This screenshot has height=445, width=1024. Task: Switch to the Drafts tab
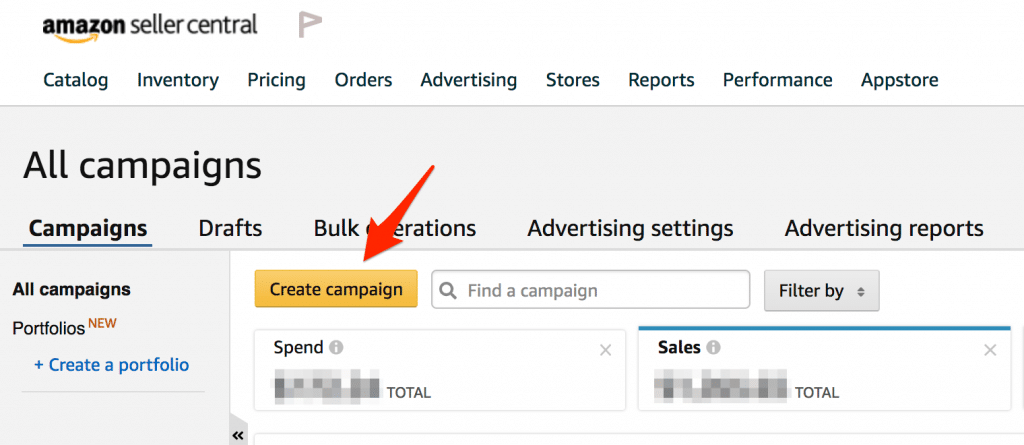pos(230,228)
